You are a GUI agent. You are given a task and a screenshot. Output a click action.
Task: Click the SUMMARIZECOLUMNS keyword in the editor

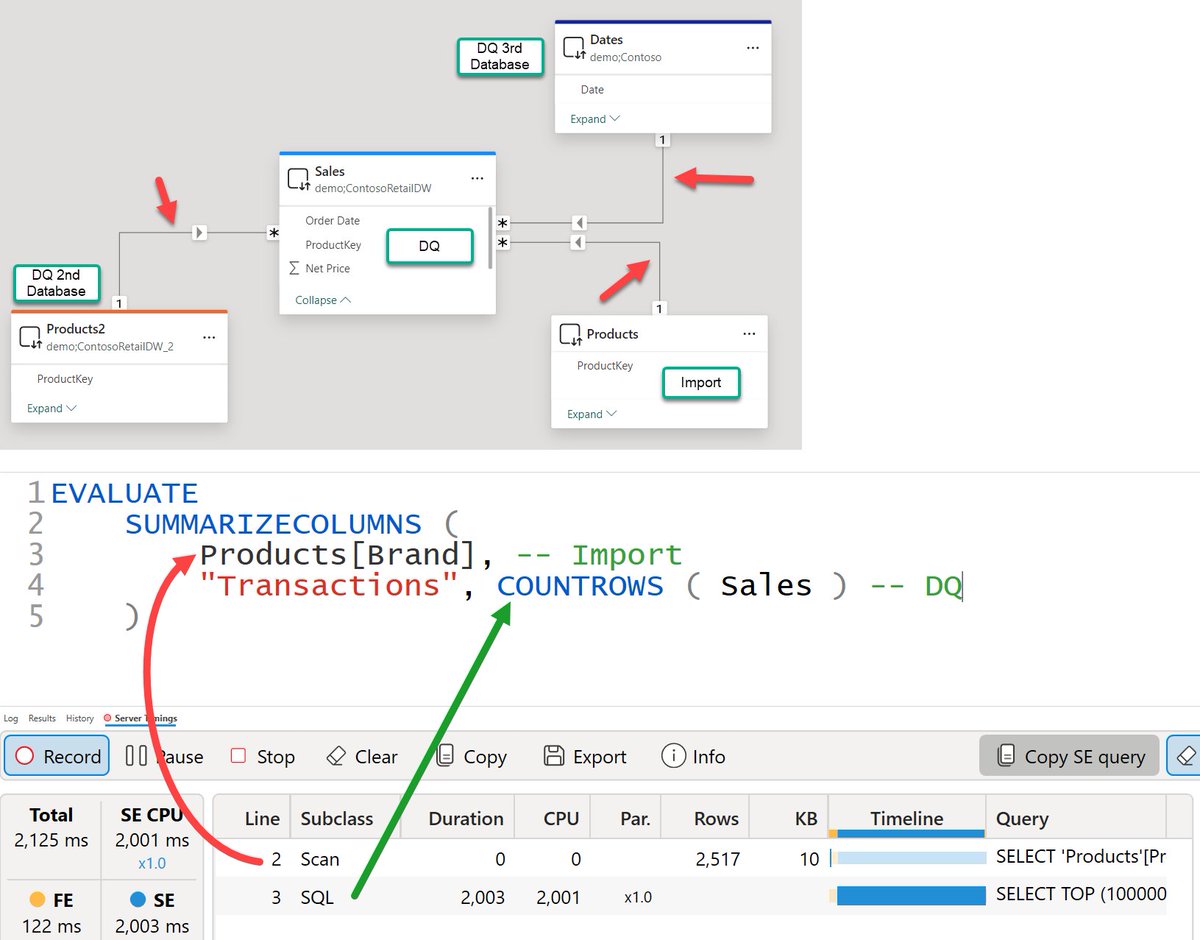(x=273, y=524)
